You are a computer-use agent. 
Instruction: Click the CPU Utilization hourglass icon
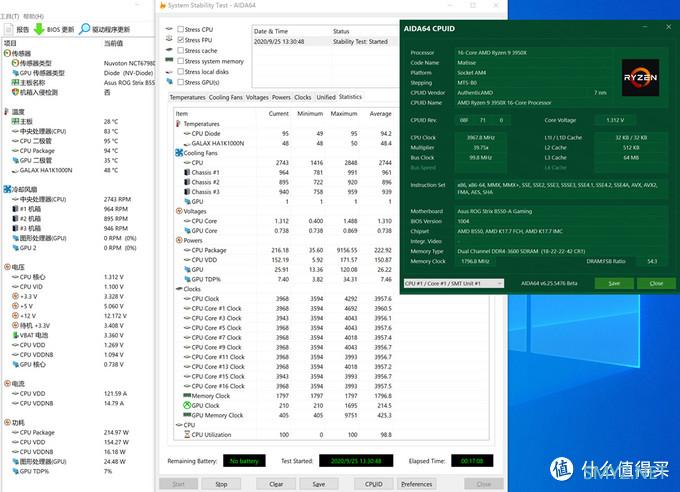[187, 434]
